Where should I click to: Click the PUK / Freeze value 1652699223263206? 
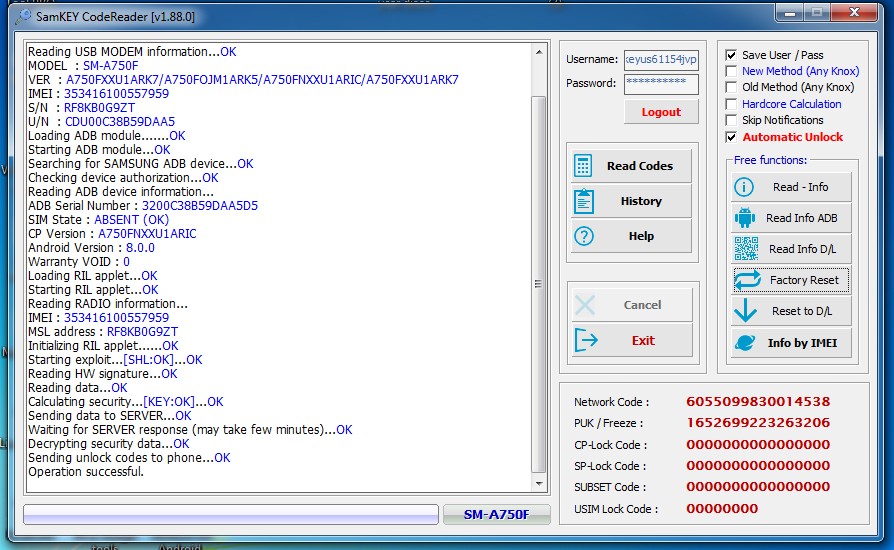click(x=758, y=422)
